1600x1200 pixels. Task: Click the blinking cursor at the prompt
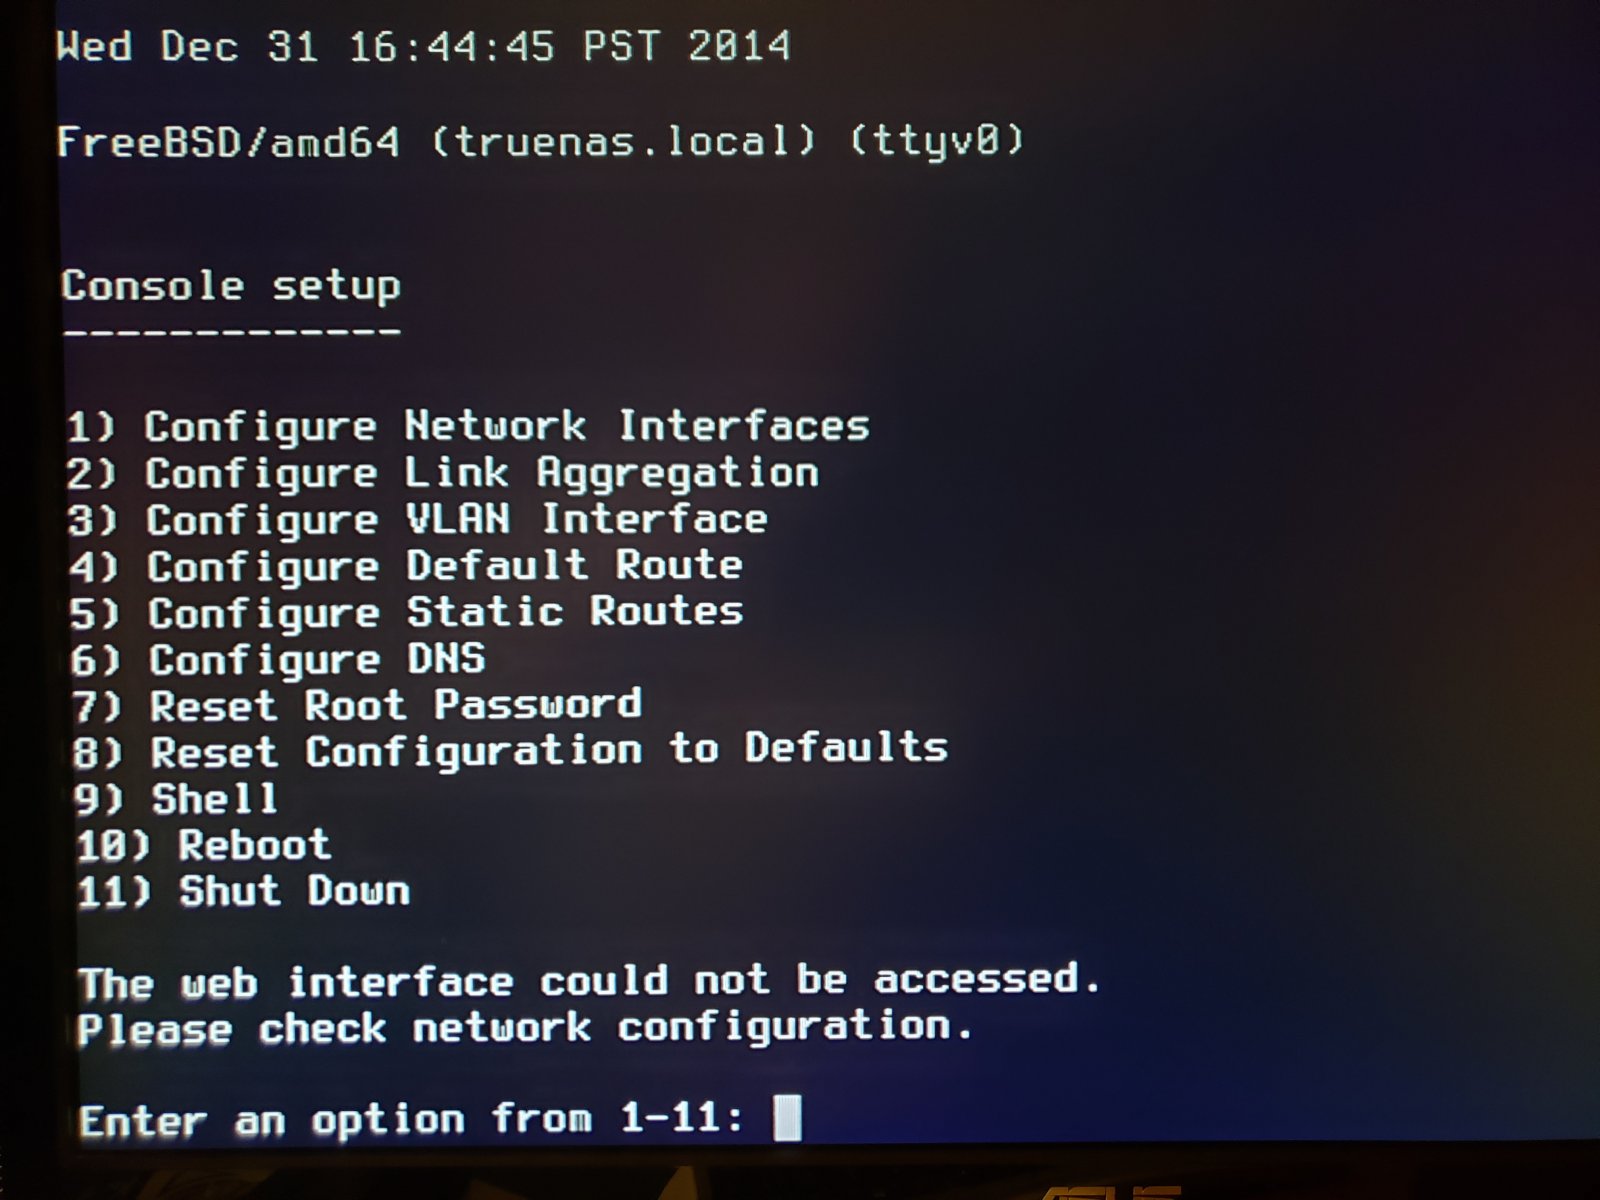[788, 1117]
